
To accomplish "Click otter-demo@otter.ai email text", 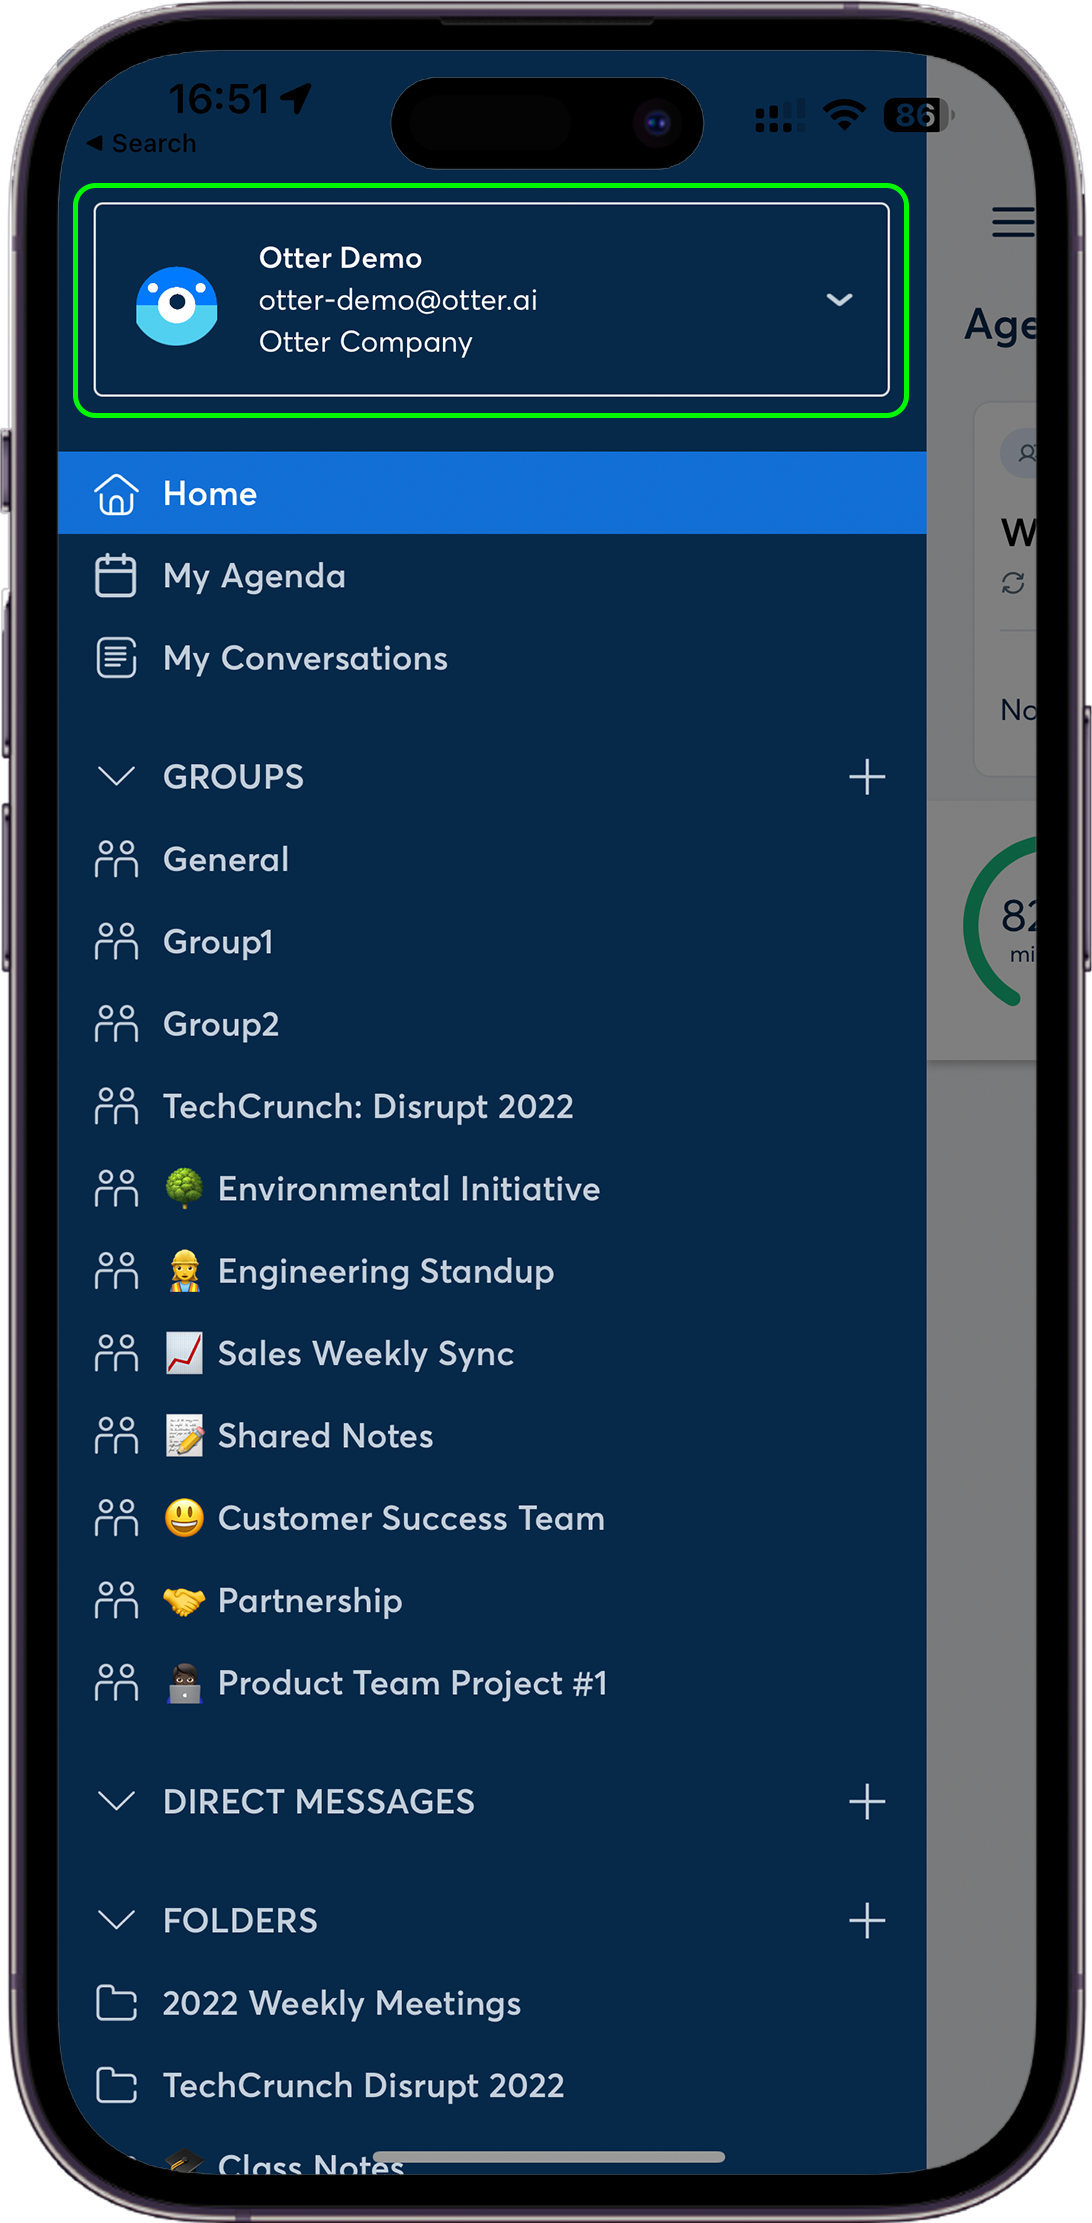I will (398, 300).
